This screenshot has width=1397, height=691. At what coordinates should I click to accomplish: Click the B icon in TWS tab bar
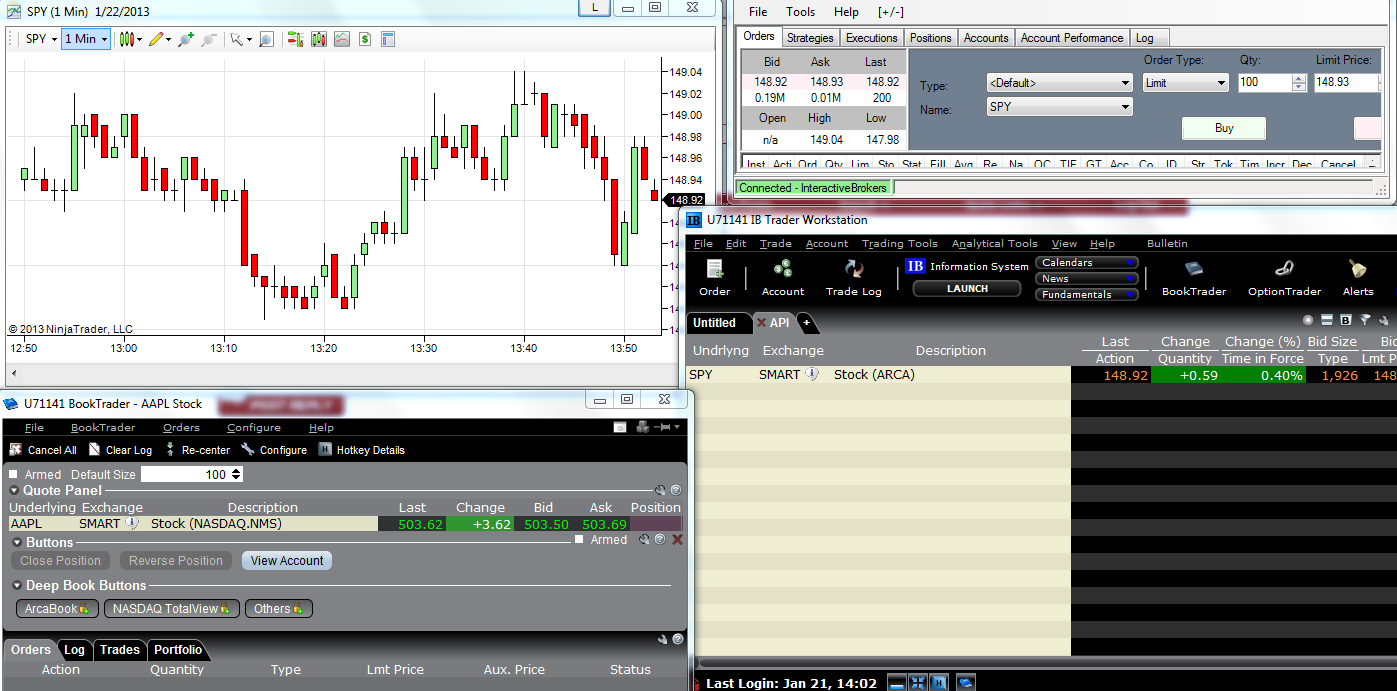point(1346,320)
